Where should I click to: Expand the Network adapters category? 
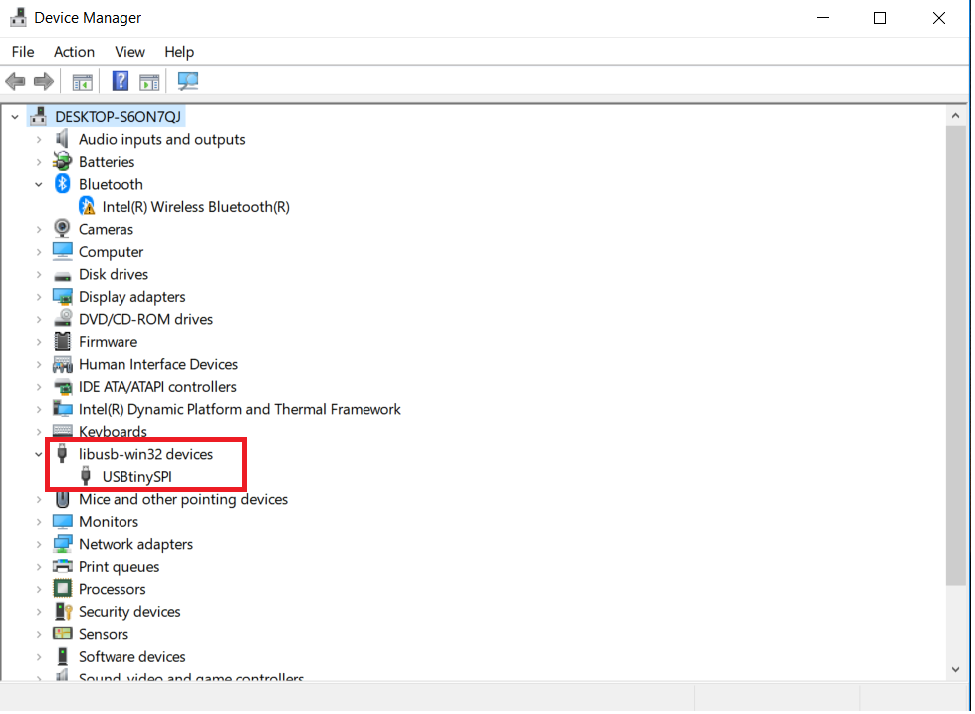pos(39,544)
